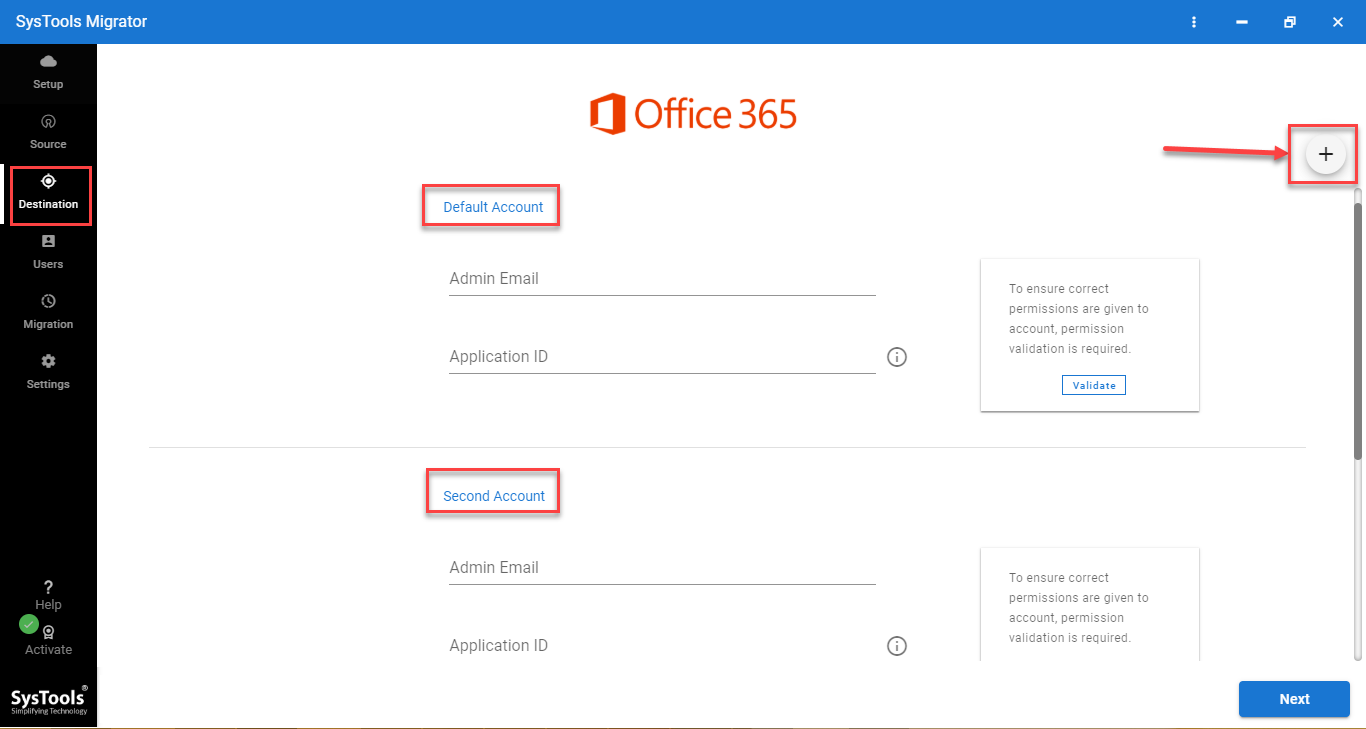The image size is (1366, 729).
Task: Minimize the SysTools Migrator window
Action: (x=1242, y=22)
